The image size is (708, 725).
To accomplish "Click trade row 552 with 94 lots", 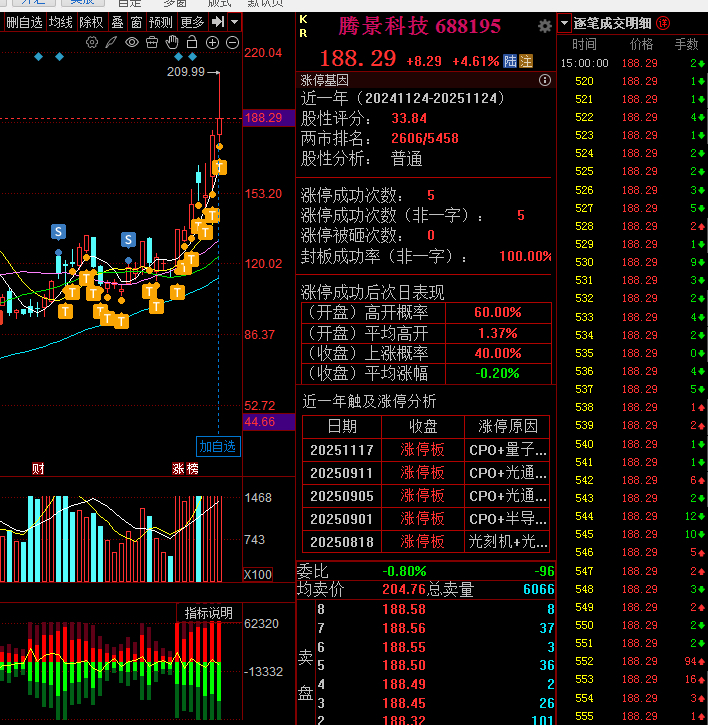I will click(633, 661).
